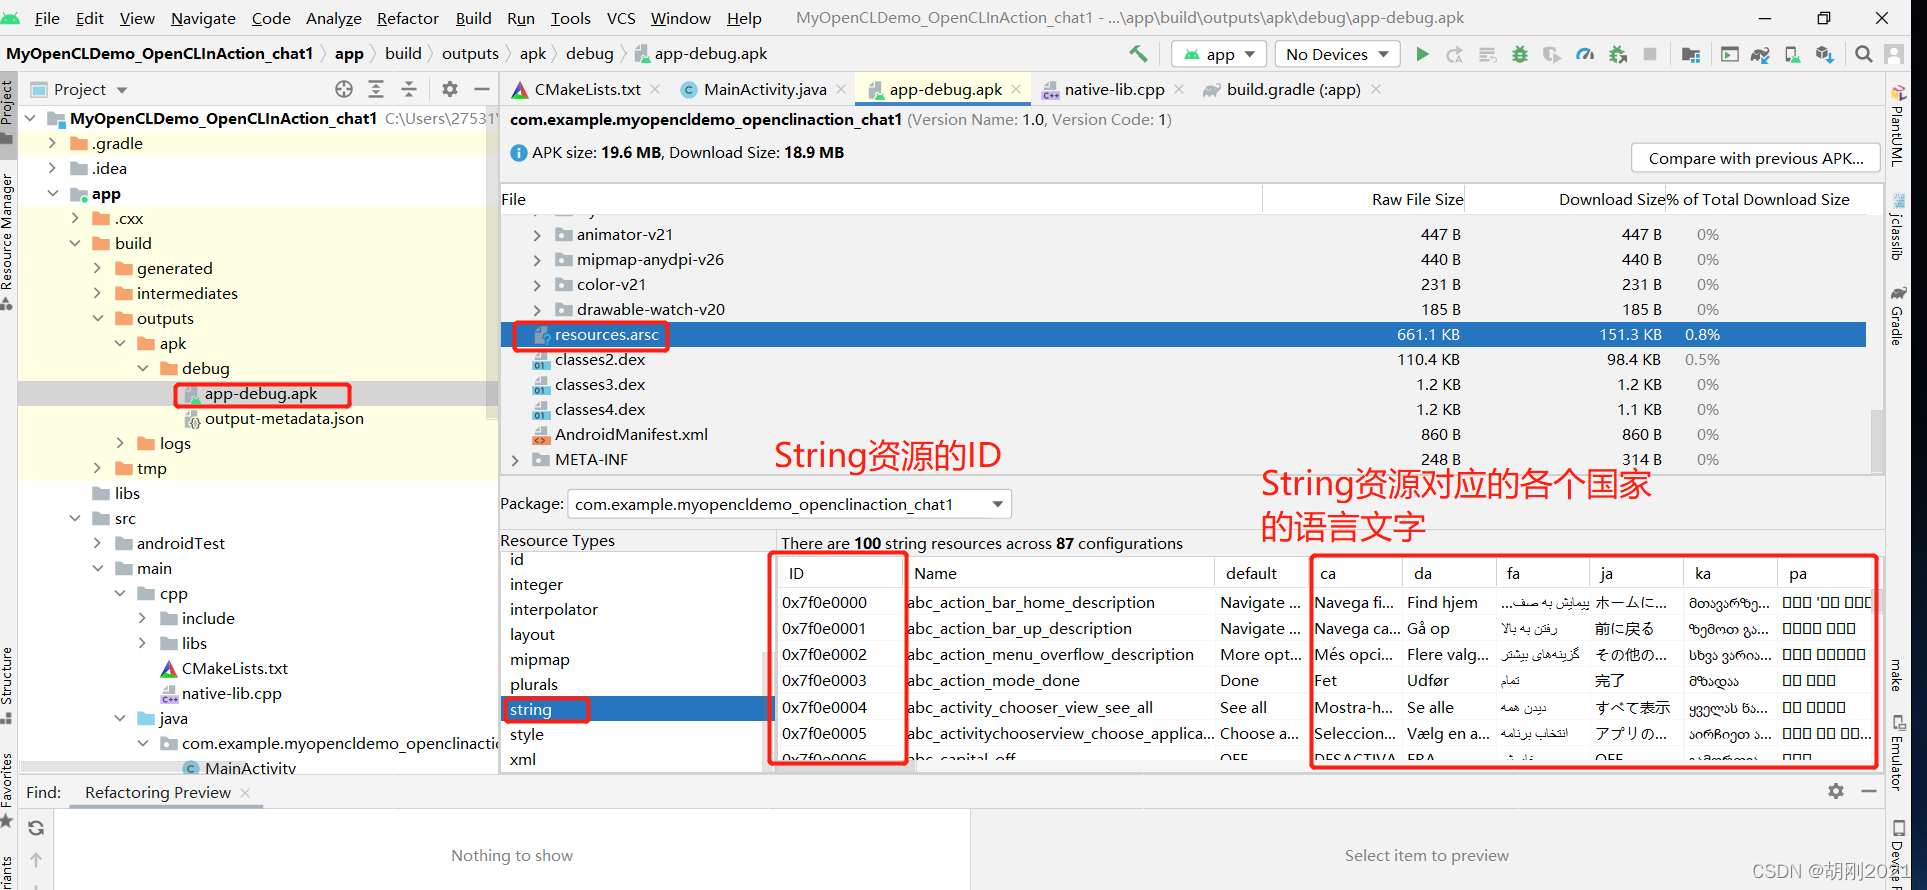Viewport: 1927px width, 890px height.
Task: Select resources.arsc row in APK files
Action: 1183,335
